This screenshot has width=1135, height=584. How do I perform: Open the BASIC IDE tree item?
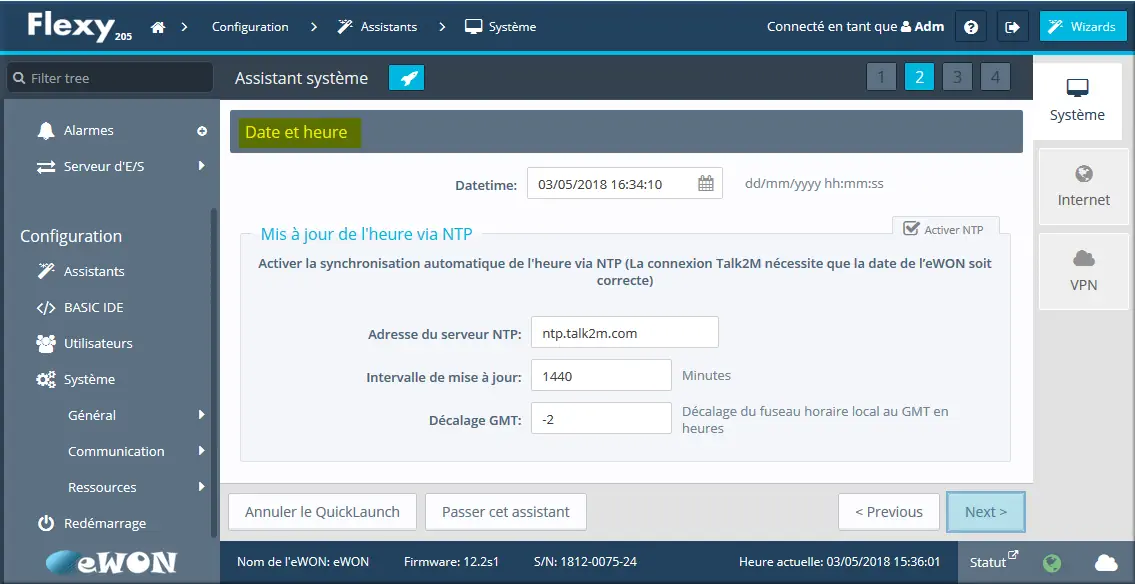tap(93, 308)
